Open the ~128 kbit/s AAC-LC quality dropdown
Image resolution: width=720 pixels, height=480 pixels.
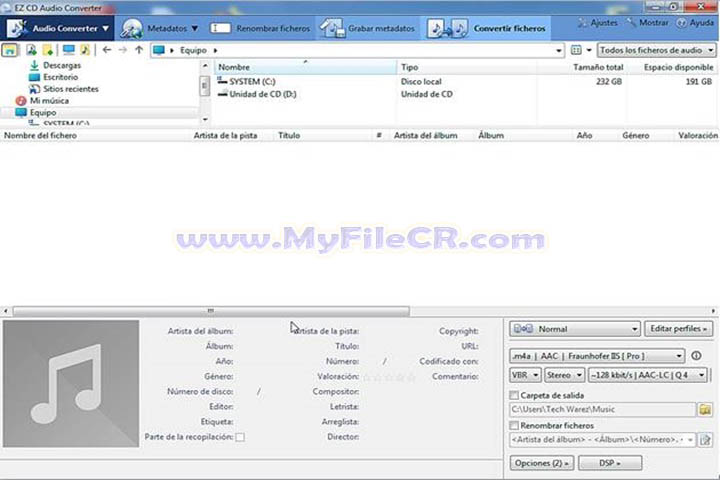pyautogui.click(x=647, y=375)
